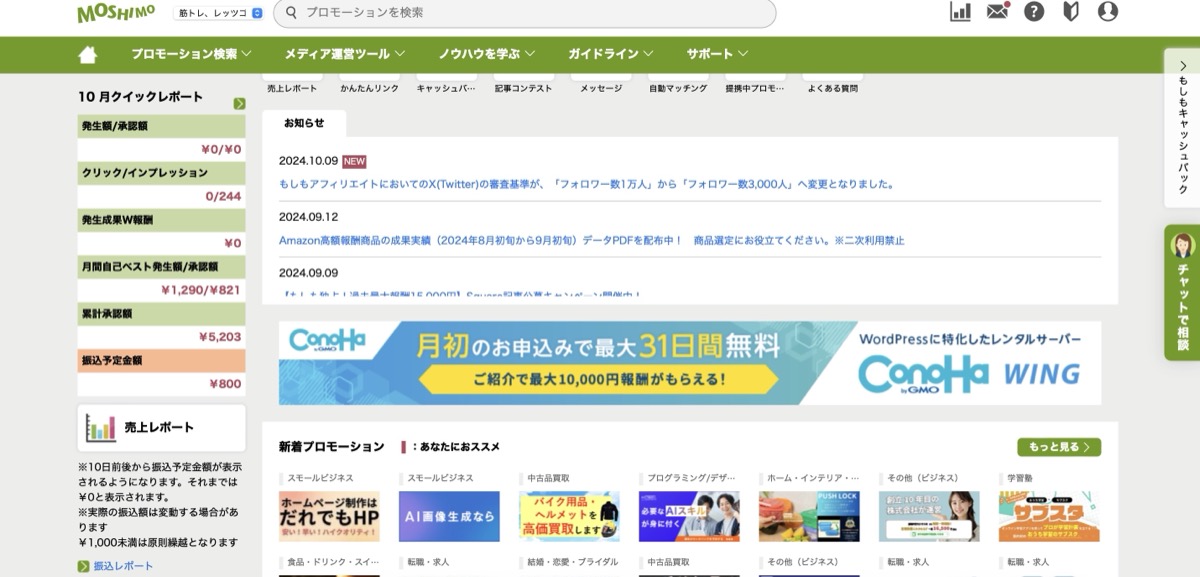
Task: Open the PUSH LOCK promotion thumbnail
Action: coord(809,516)
